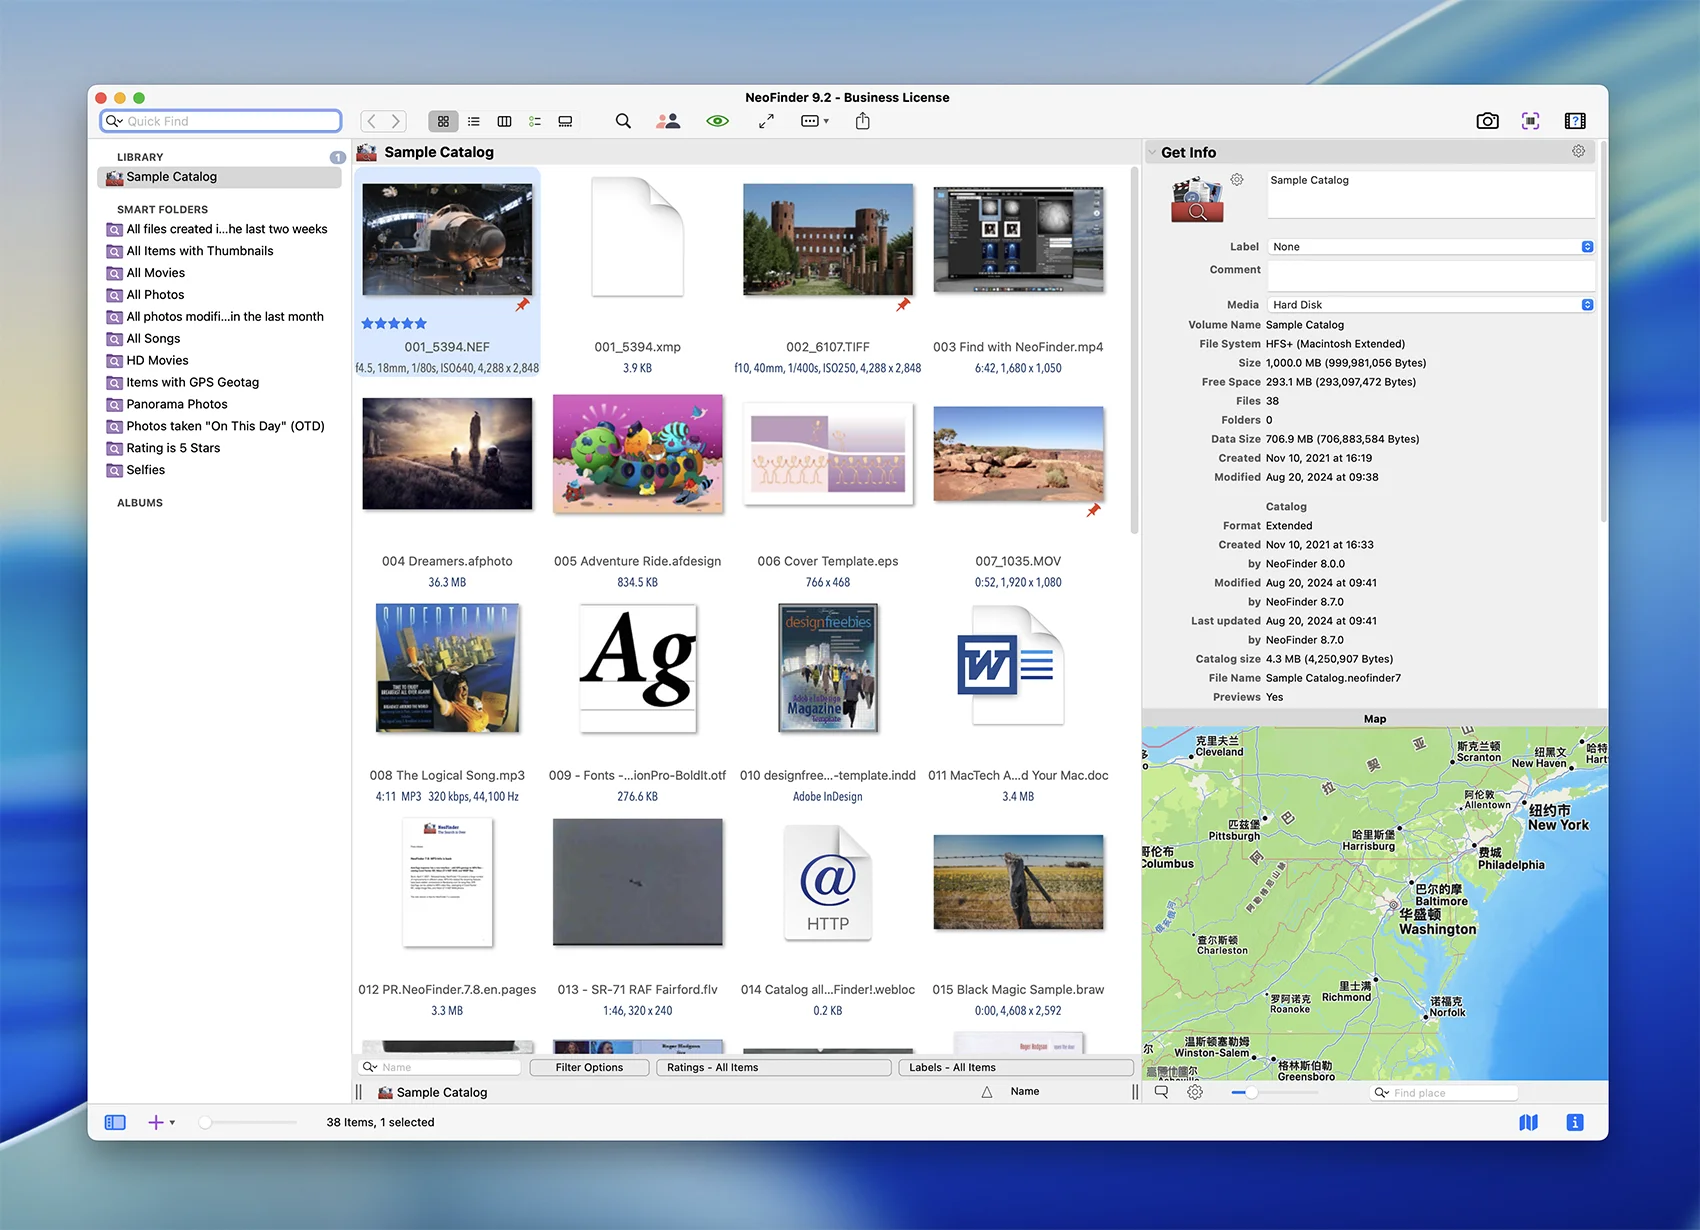Viewport: 1700px width, 1230px height.
Task: Select the 004 Dreamers.afphoto thumbnail
Action: 447,455
